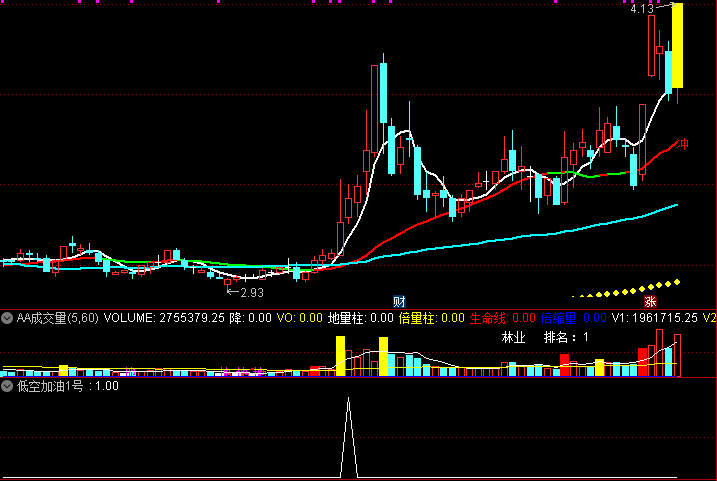Click the V1: 1961715.25 readout
Viewport: 717px width, 481px height.
click(x=654, y=318)
